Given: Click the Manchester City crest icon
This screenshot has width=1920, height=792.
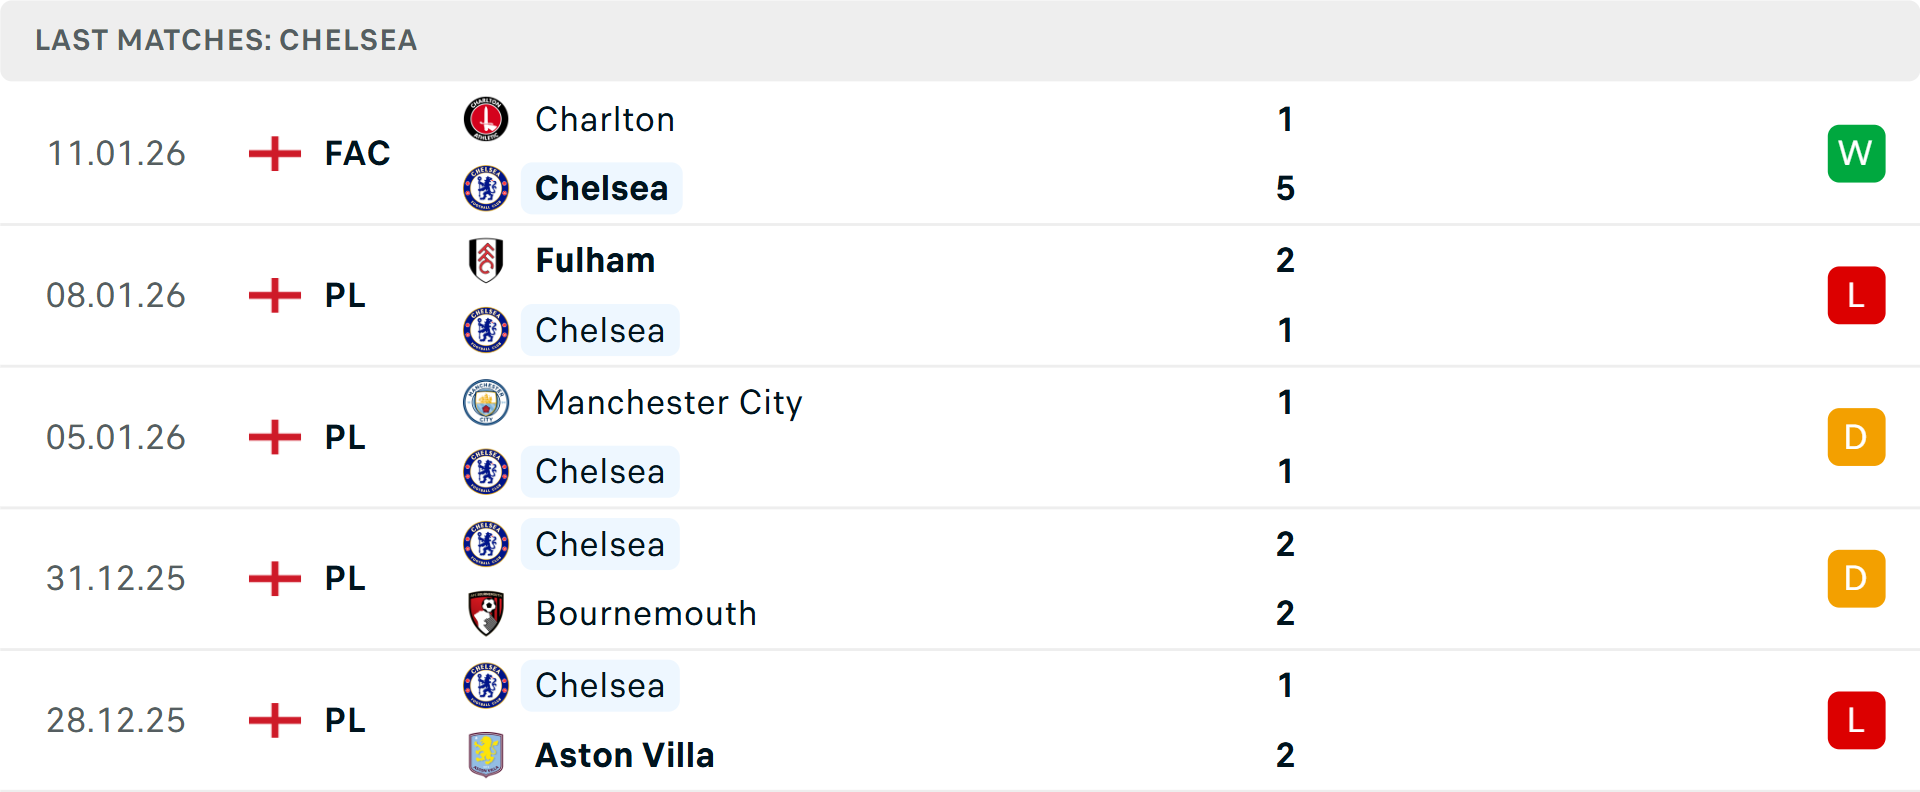Looking at the screenshot, I should click(x=486, y=402).
